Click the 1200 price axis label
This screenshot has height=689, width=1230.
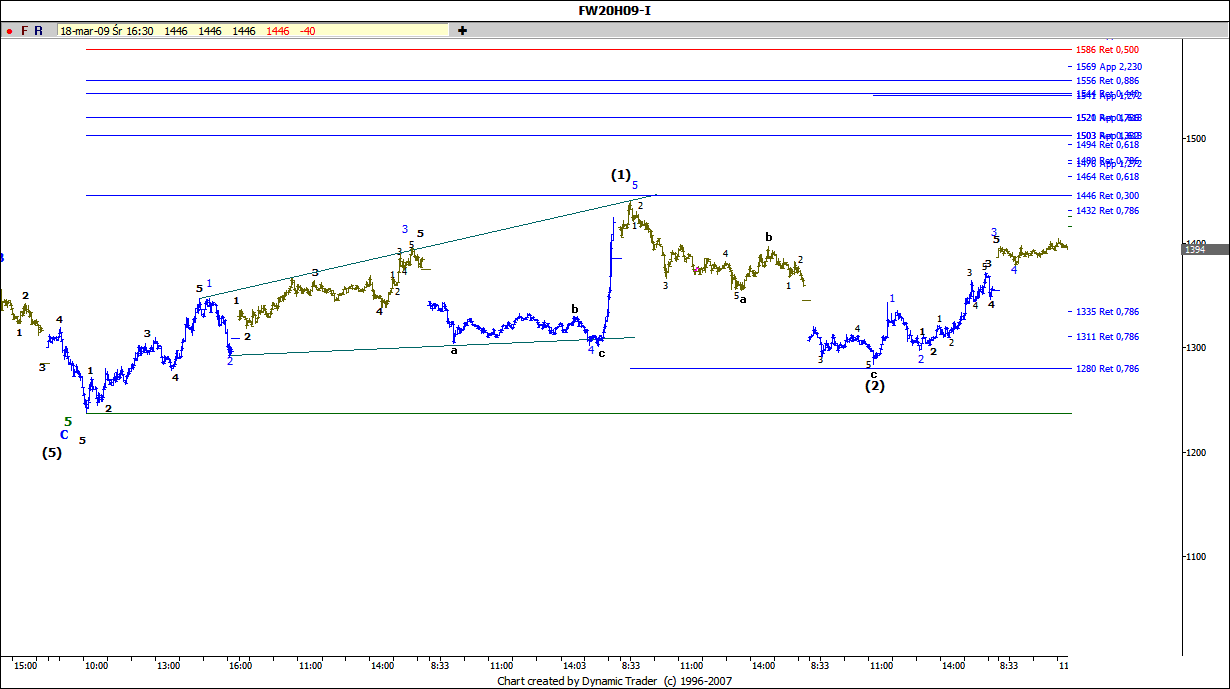(1195, 452)
